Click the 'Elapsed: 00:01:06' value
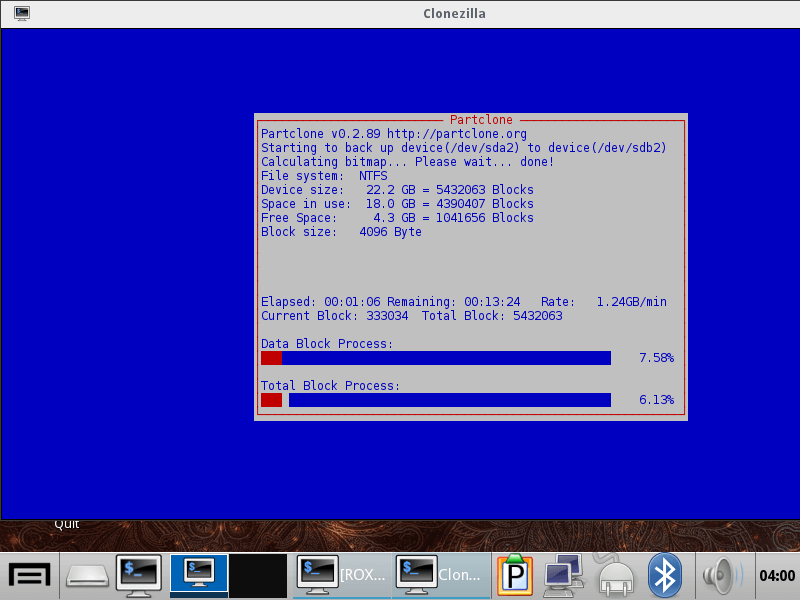The width and height of the screenshot is (800, 600). (x=321, y=302)
